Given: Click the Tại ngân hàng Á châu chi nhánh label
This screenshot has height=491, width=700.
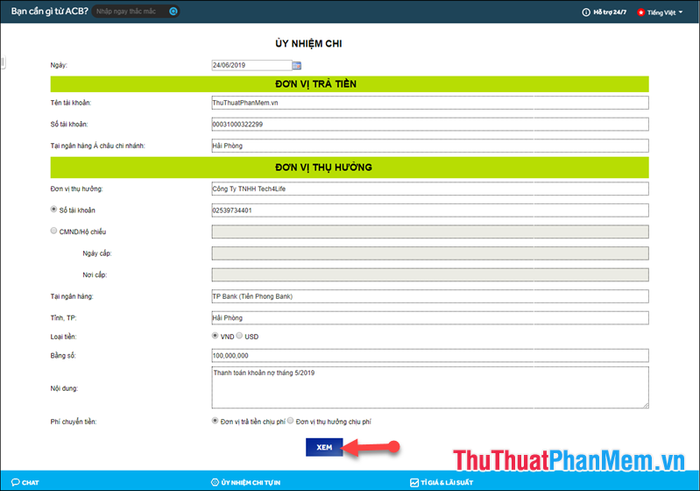Looking at the screenshot, I should [x=98, y=146].
